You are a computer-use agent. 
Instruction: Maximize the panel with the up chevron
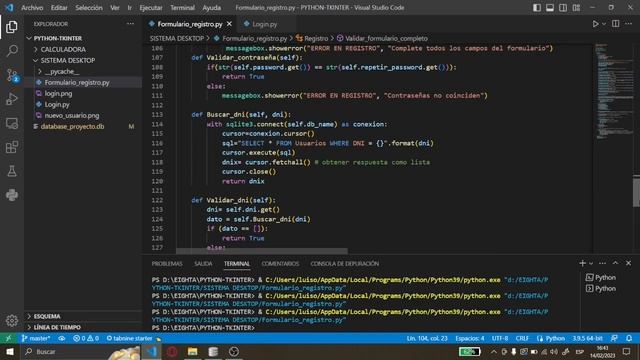pyautogui.click(x=616, y=263)
